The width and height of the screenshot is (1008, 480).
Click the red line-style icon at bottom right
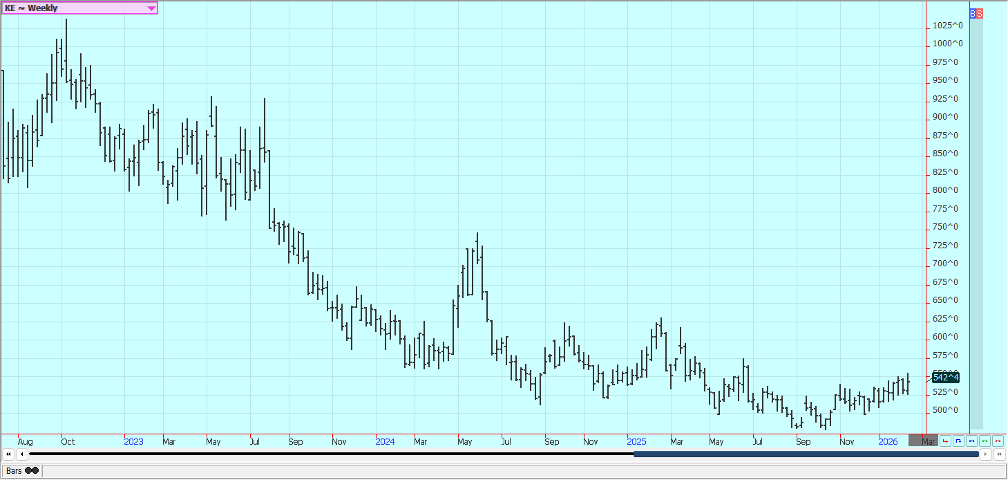pyautogui.click(x=945, y=440)
